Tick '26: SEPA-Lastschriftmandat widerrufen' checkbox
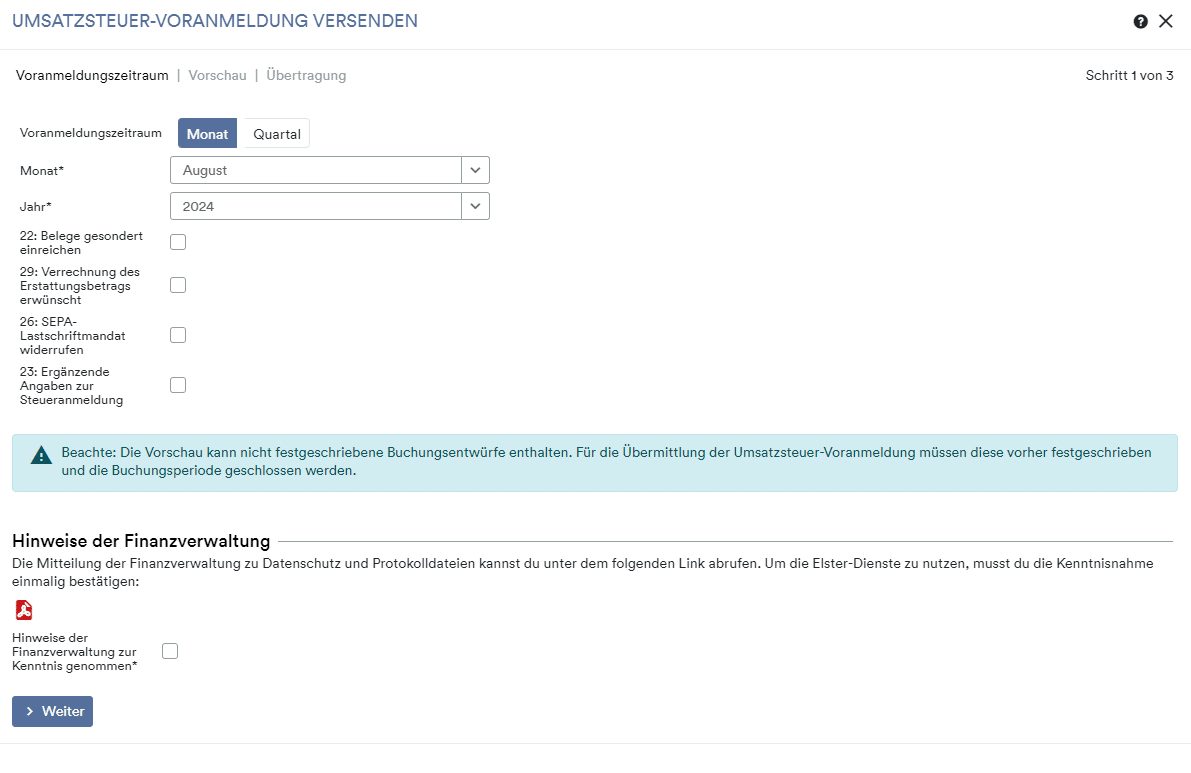The width and height of the screenshot is (1191, 773). [x=178, y=335]
